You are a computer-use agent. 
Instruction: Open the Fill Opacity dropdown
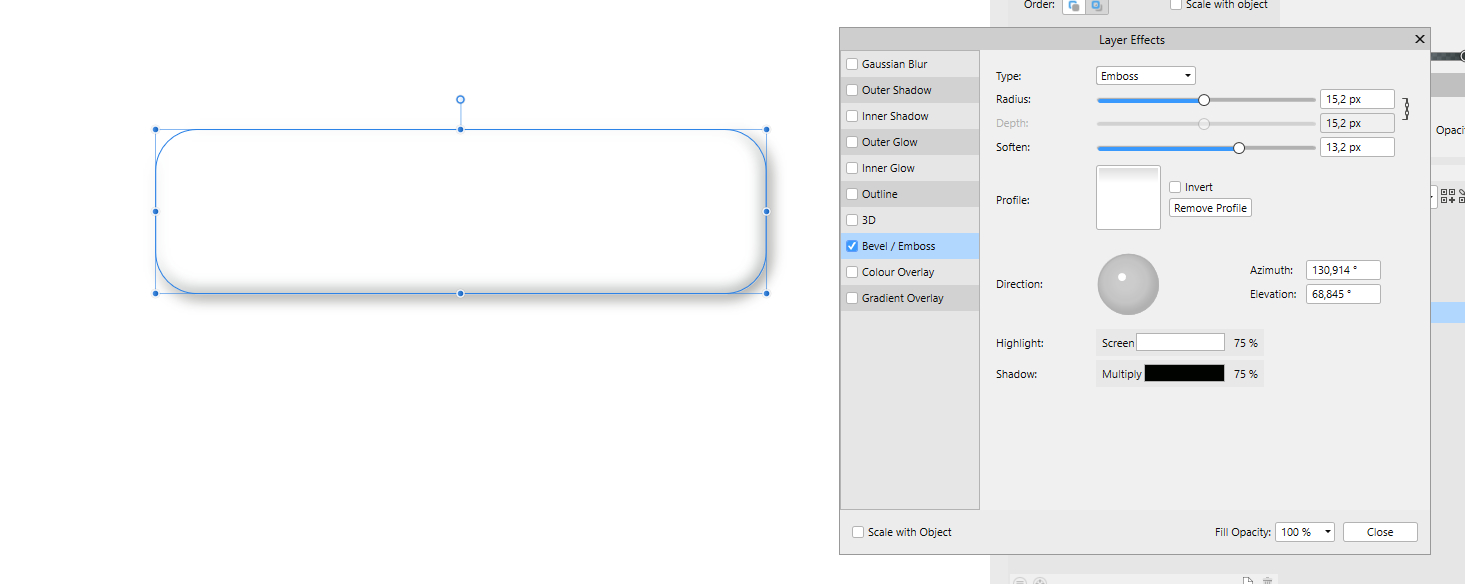coord(1305,532)
